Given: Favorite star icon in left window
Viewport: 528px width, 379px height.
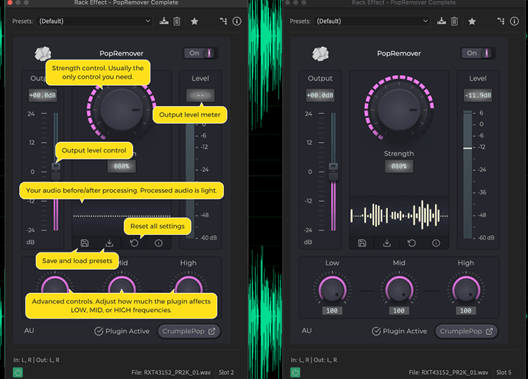Looking at the screenshot, I should [194, 22].
